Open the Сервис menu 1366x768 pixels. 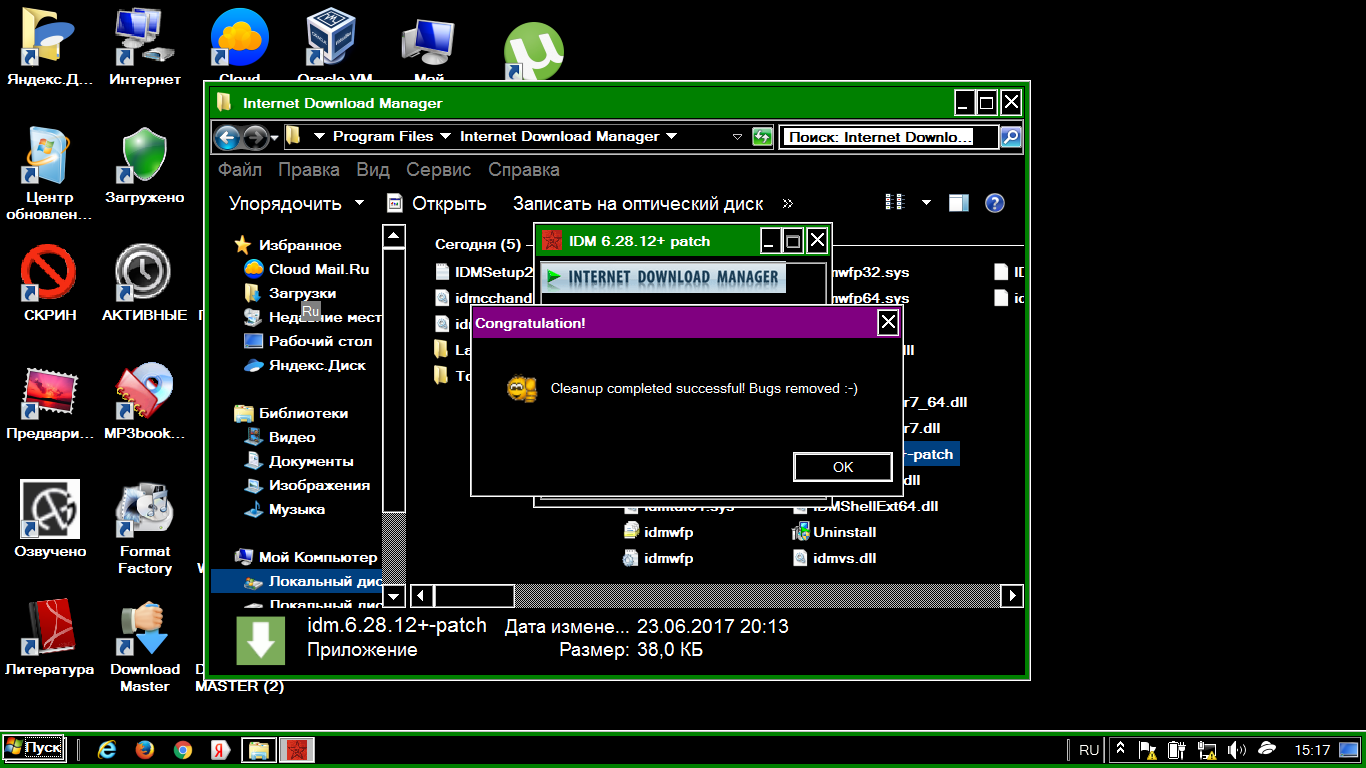[x=439, y=169]
